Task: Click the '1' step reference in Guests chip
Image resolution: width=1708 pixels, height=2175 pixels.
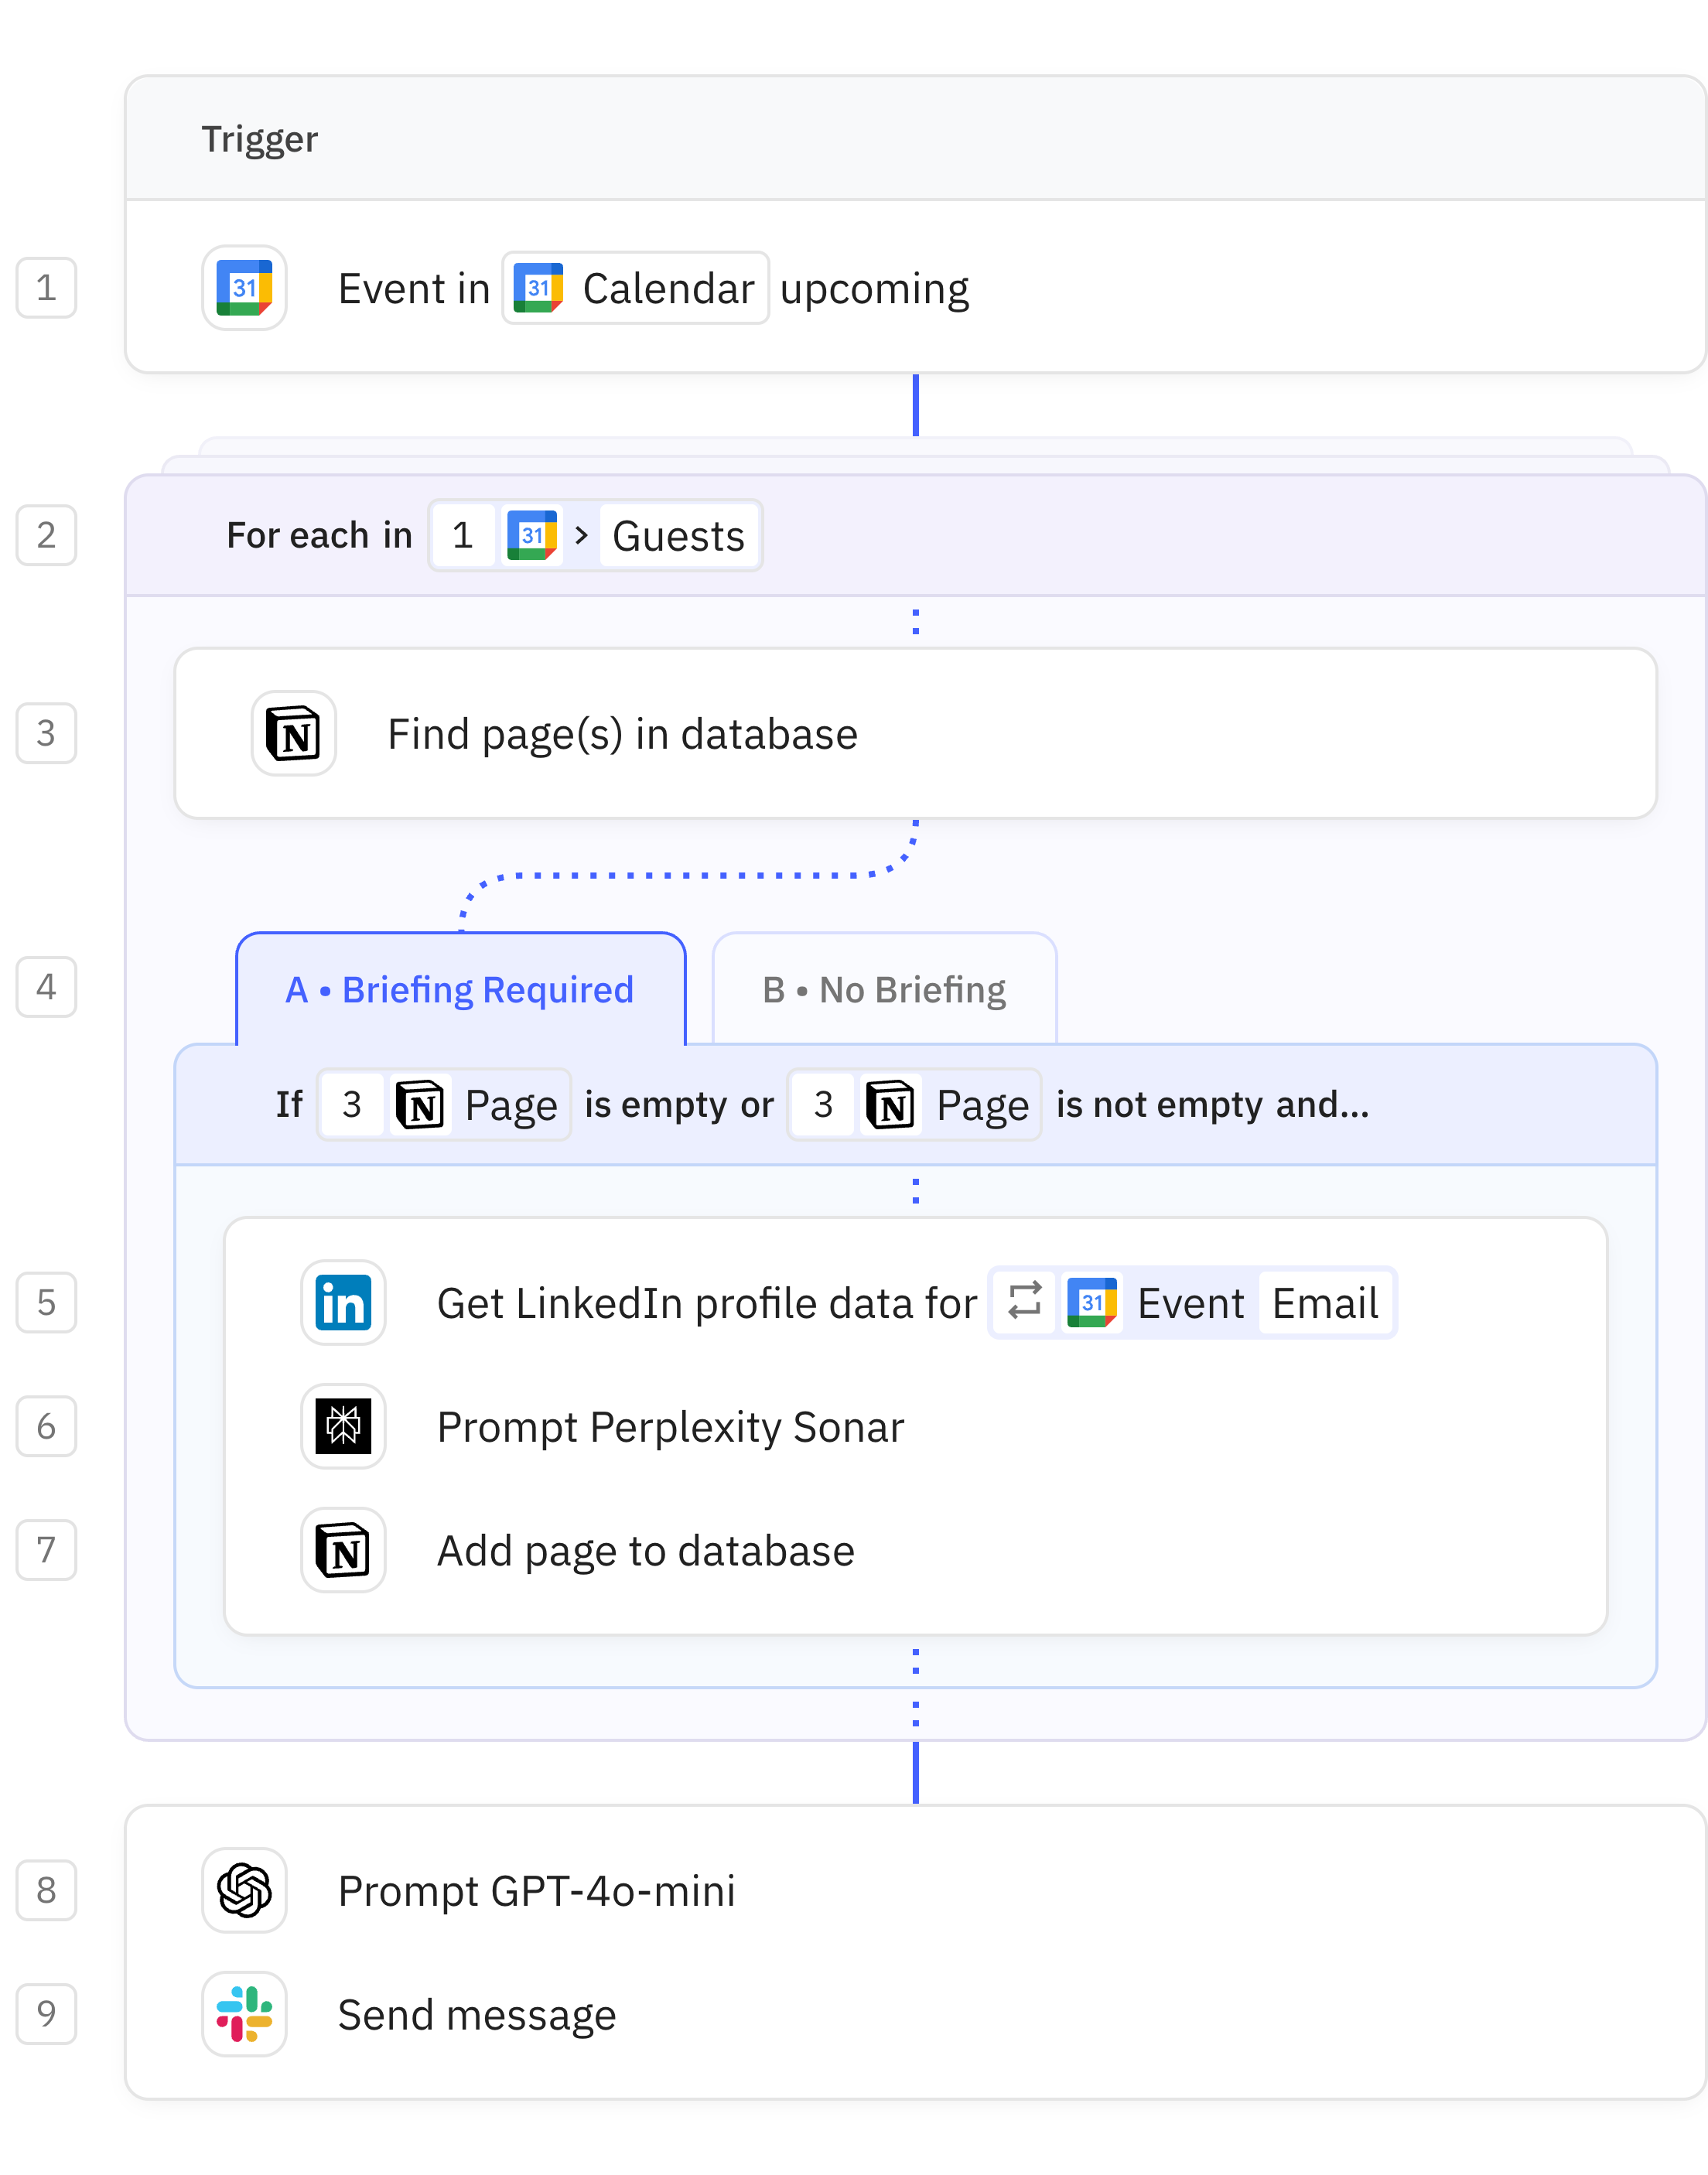Action: pos(462,535)
